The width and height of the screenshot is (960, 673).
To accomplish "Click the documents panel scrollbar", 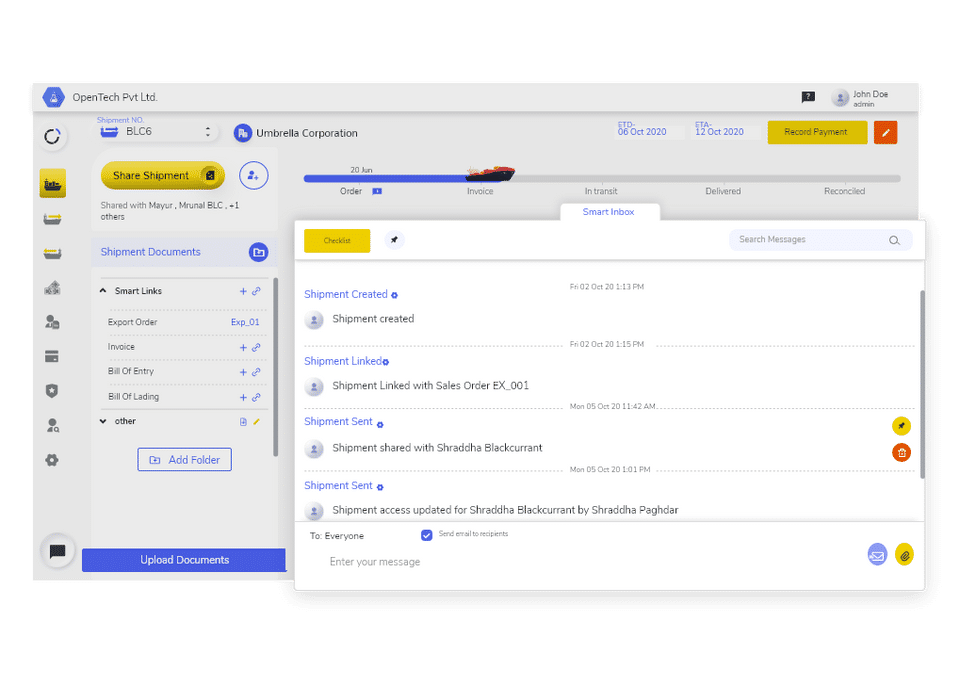I will tap(276, 367).
